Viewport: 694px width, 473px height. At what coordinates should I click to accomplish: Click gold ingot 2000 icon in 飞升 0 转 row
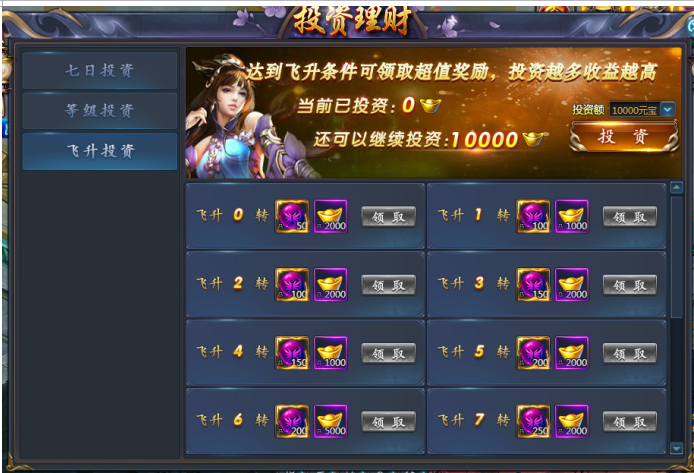(331, 216)
